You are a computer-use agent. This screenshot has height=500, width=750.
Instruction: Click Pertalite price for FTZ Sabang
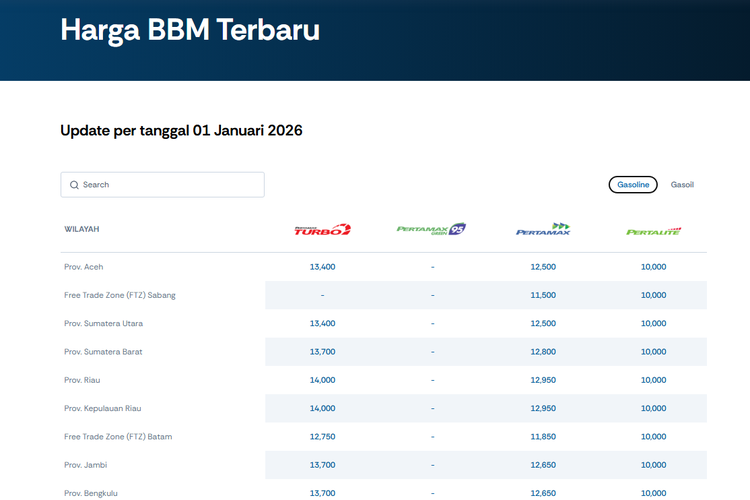pos(653,295)
